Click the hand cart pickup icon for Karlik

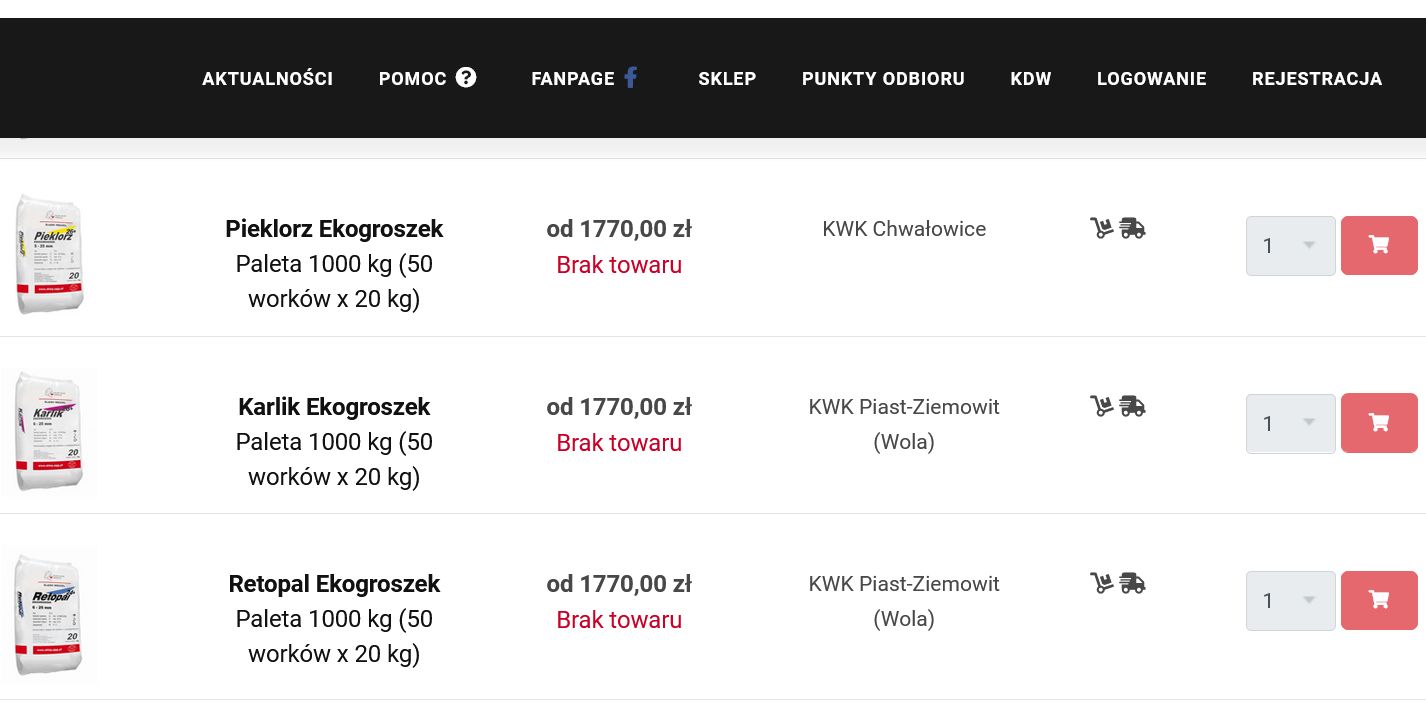point(1101,406)
